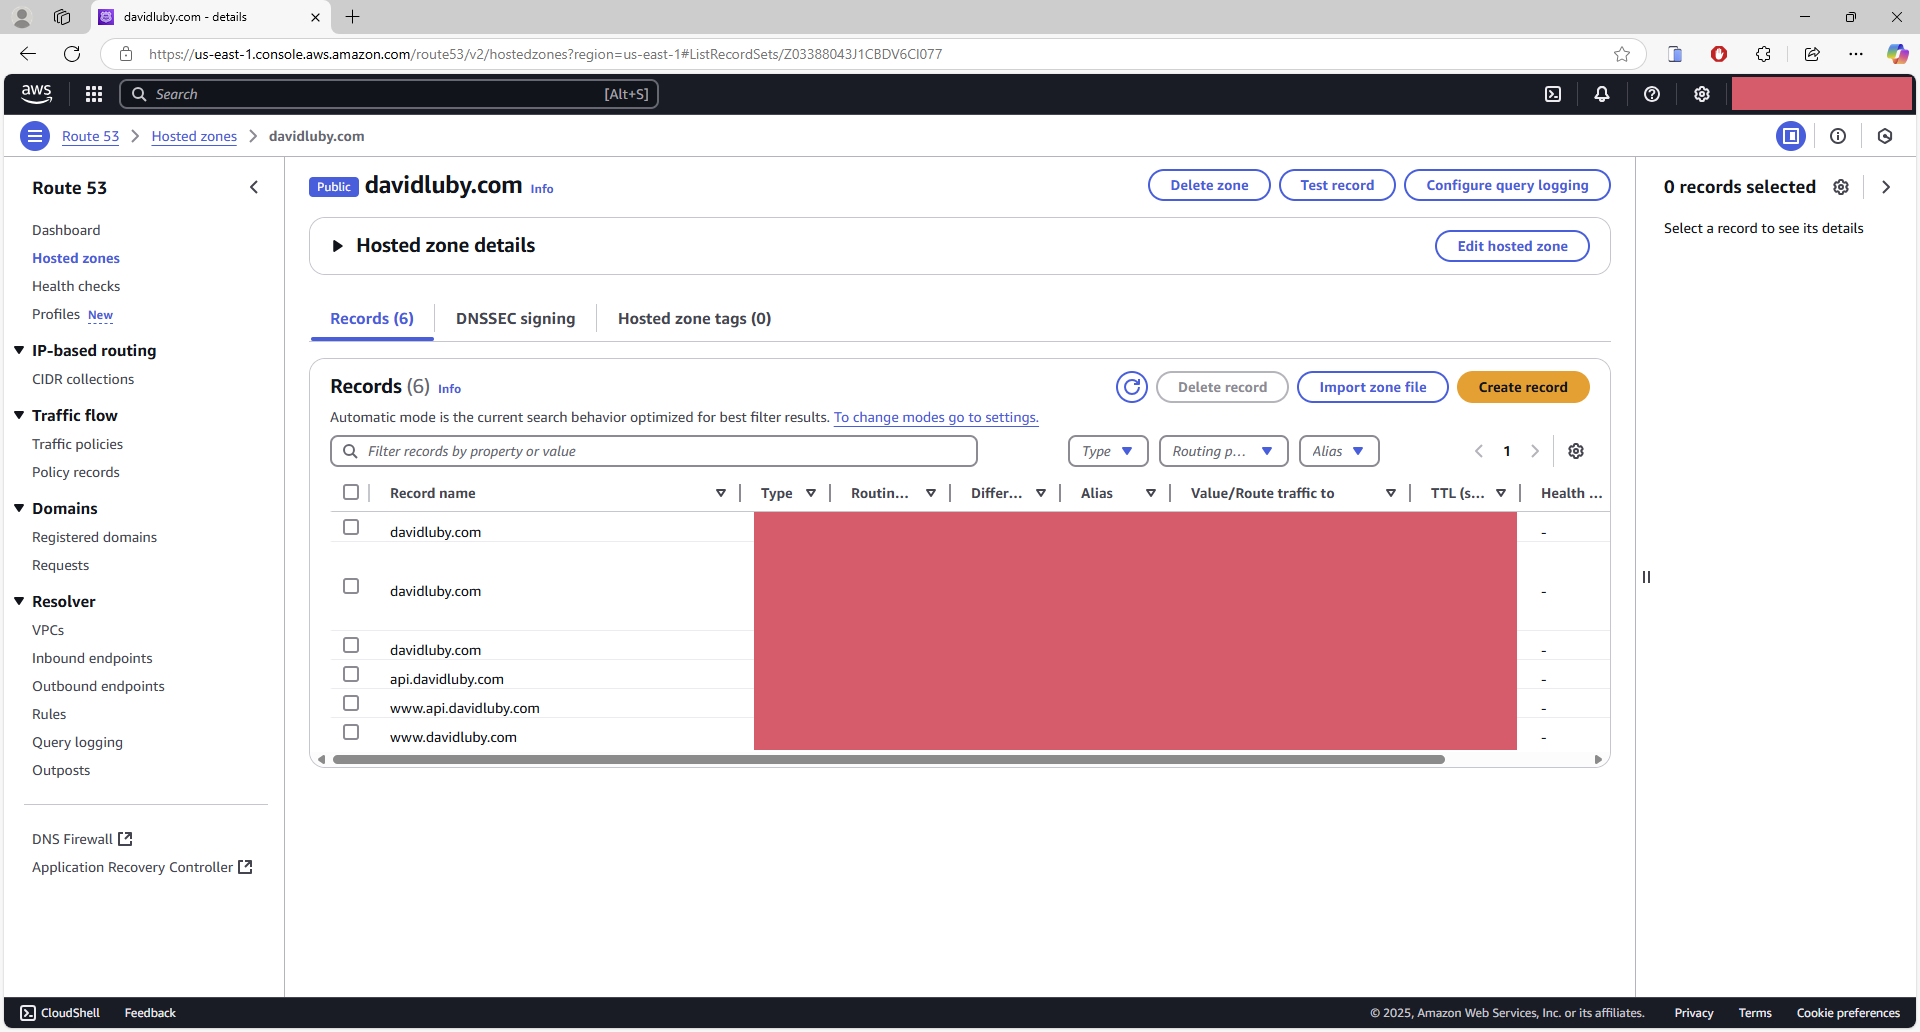
Task: Open records table preferences gear
Action: point(1576,451)
